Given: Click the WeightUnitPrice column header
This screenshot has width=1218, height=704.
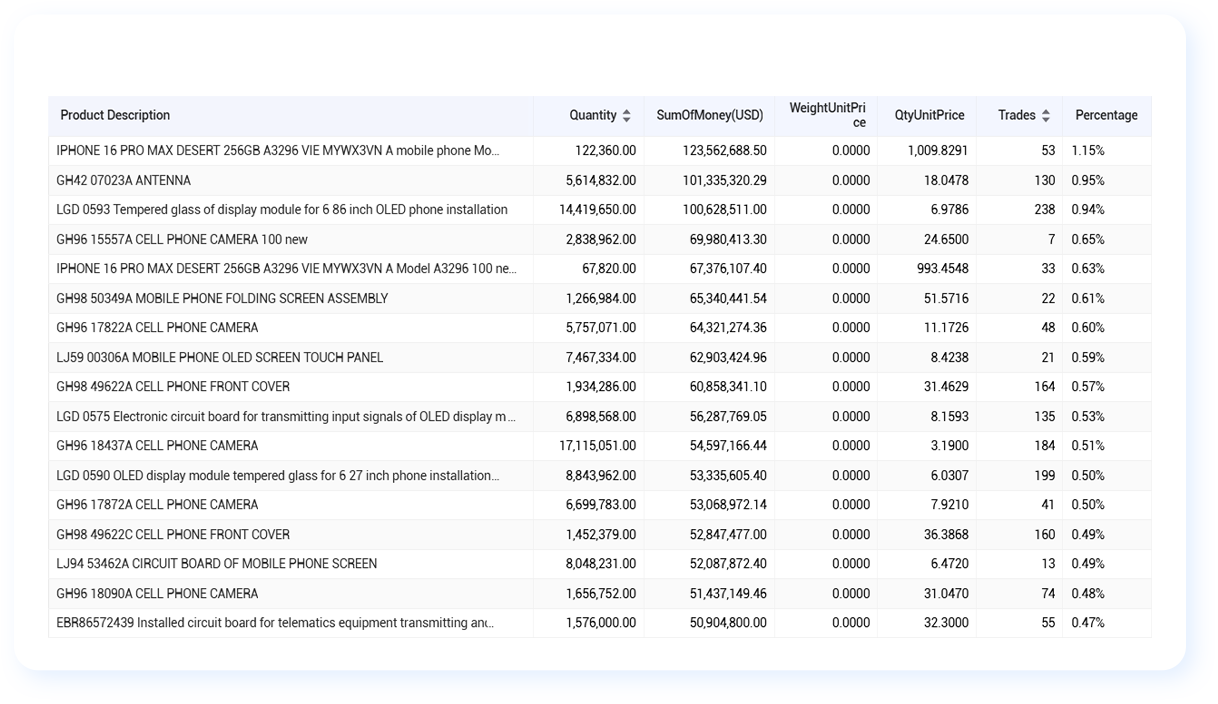Looking at the screenshot, I should (x=827, y=116).
